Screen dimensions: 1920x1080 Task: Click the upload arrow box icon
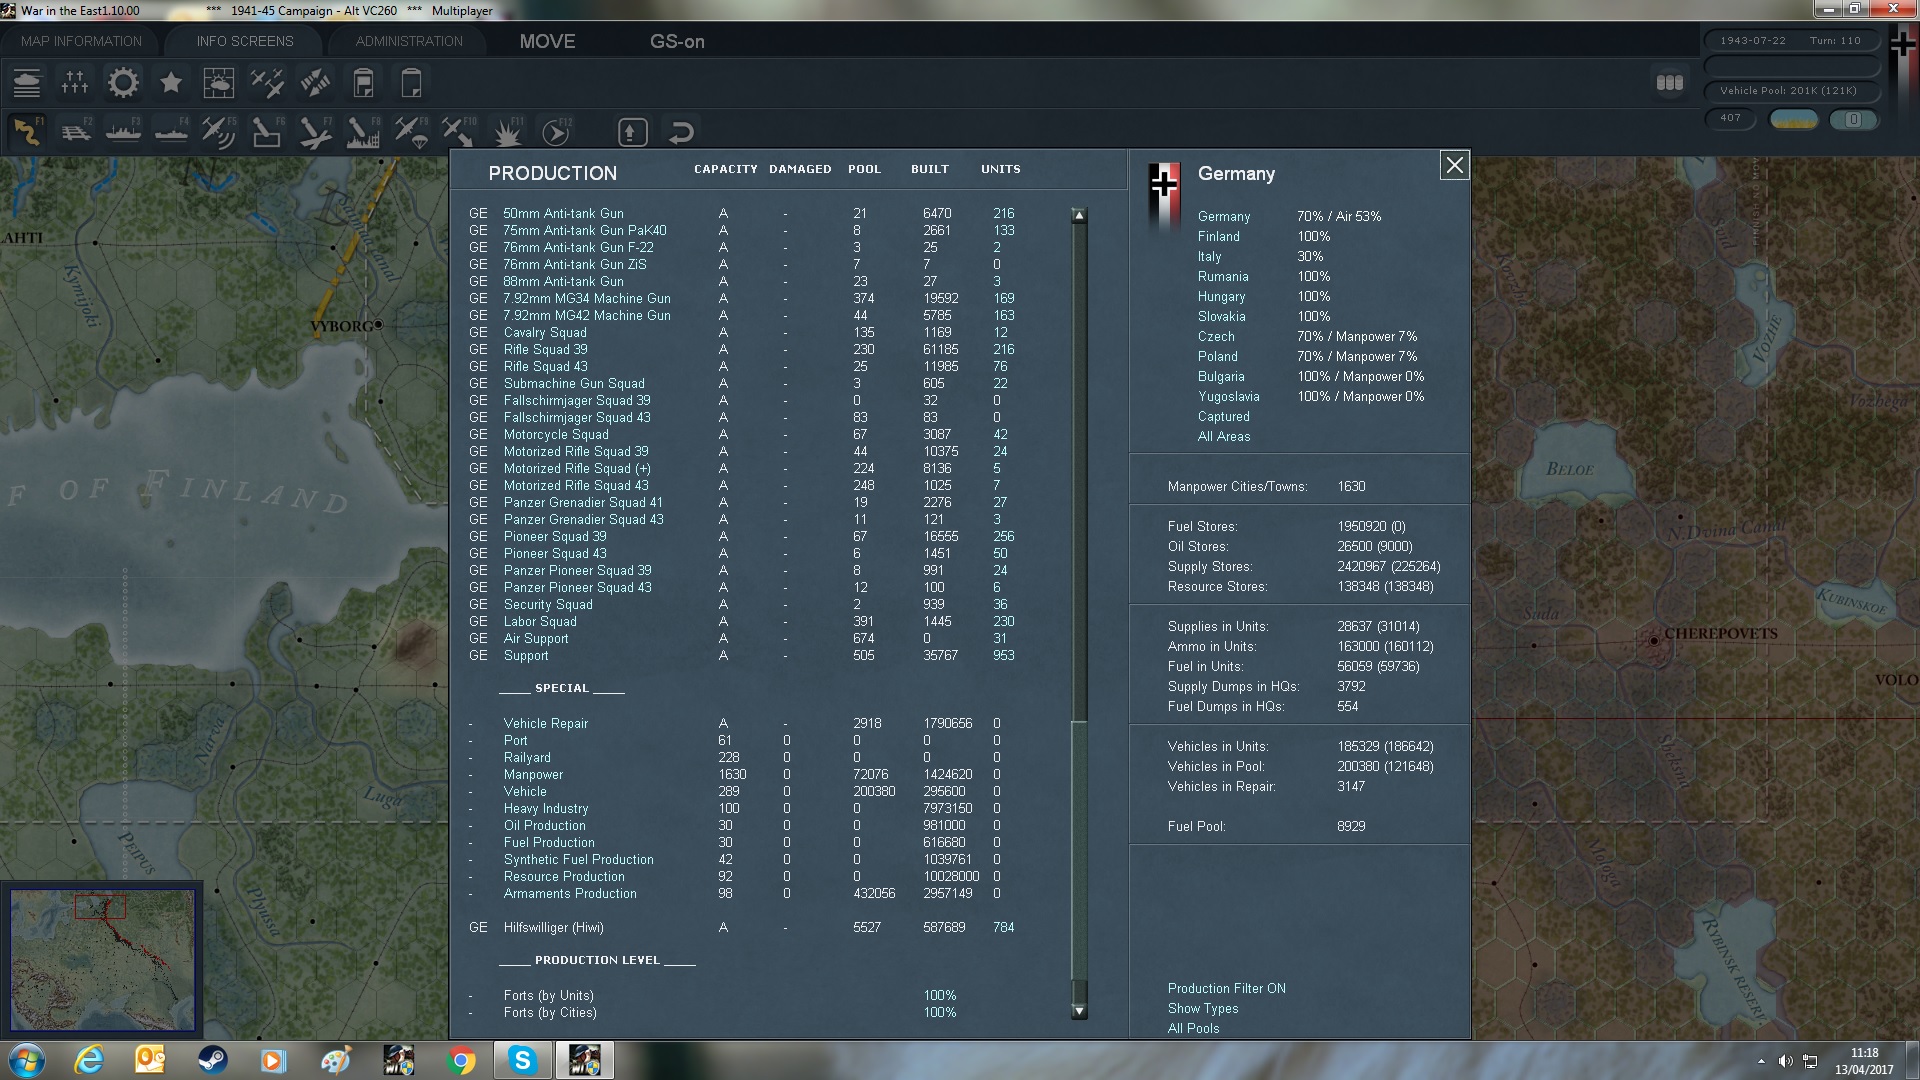click(632, 132)
